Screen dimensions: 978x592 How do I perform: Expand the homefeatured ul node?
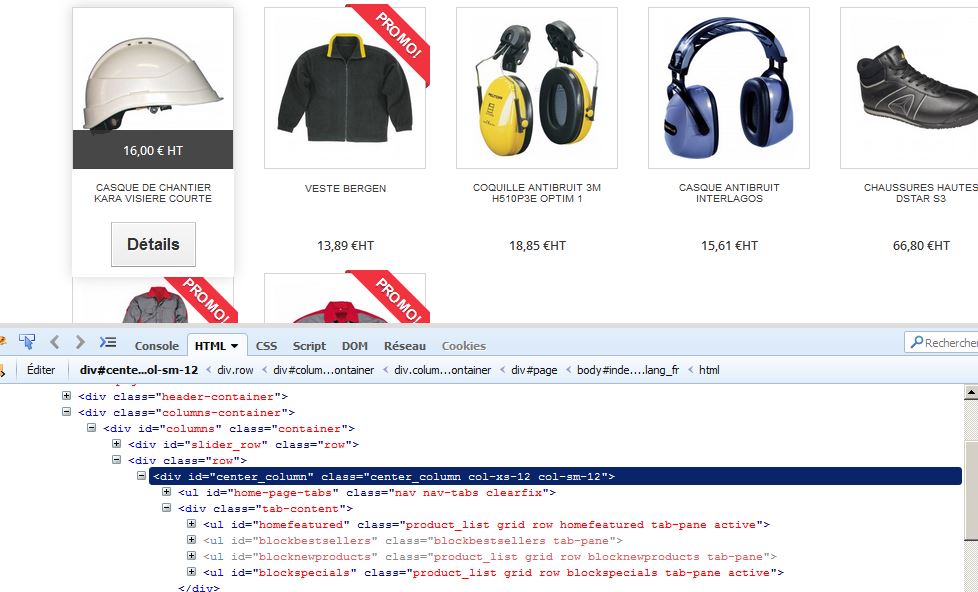pyautogui.click(x=191, y=524)
